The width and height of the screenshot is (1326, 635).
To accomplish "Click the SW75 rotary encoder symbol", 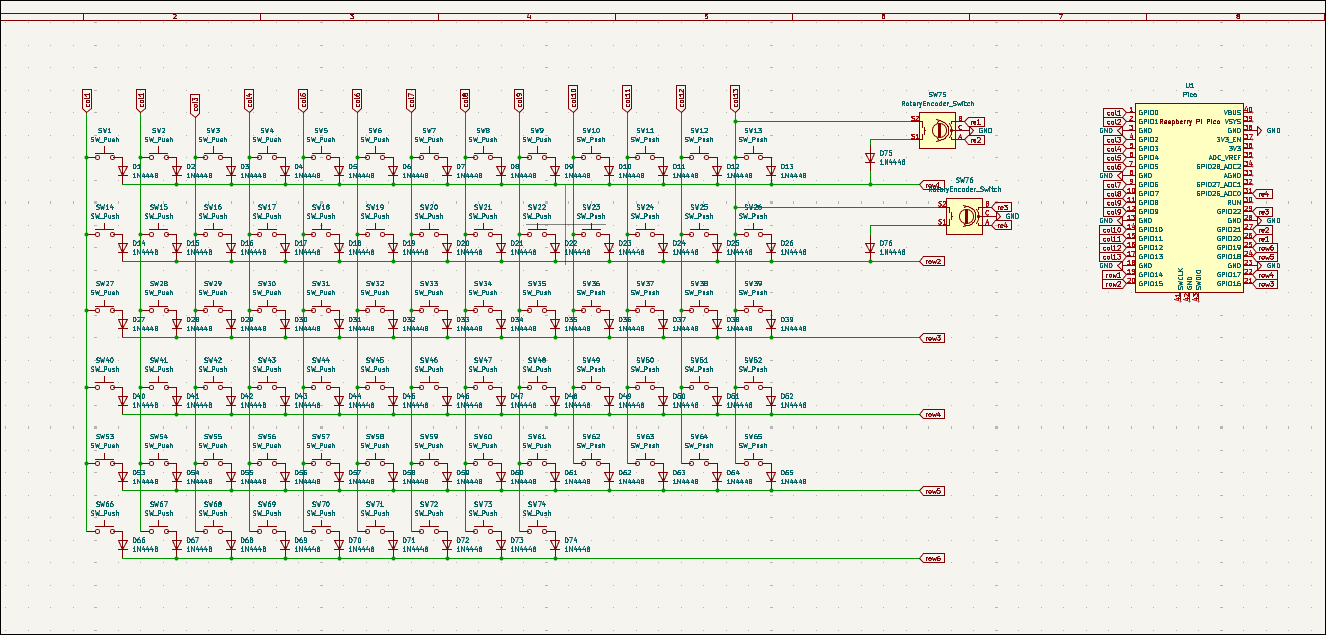I will (939, 130).
